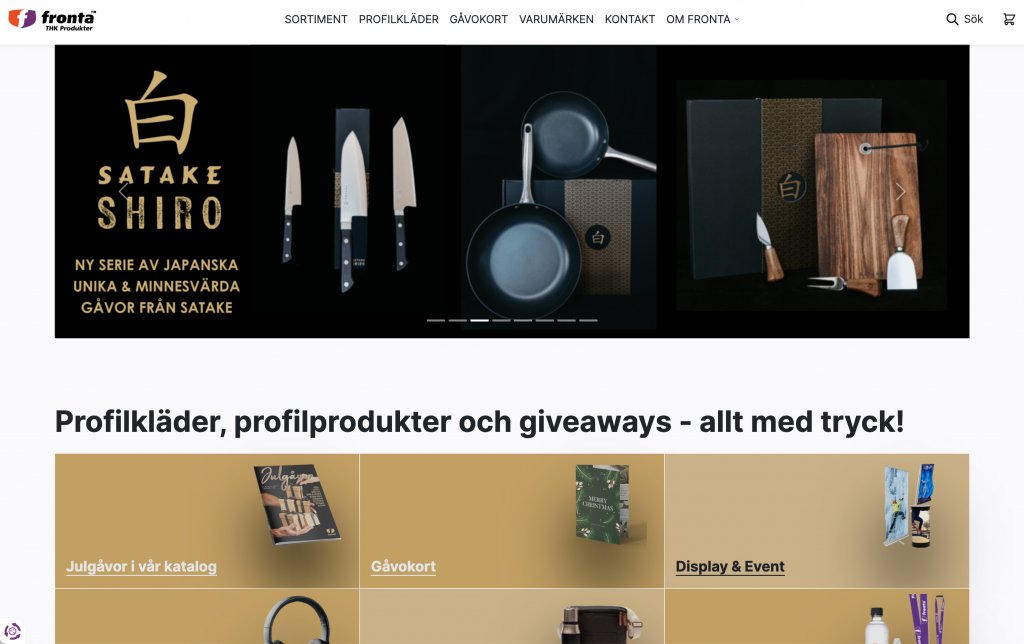Click the Fronta logo in header
The width and height of the screenshot is (1024, 644).
pos(52,20)
